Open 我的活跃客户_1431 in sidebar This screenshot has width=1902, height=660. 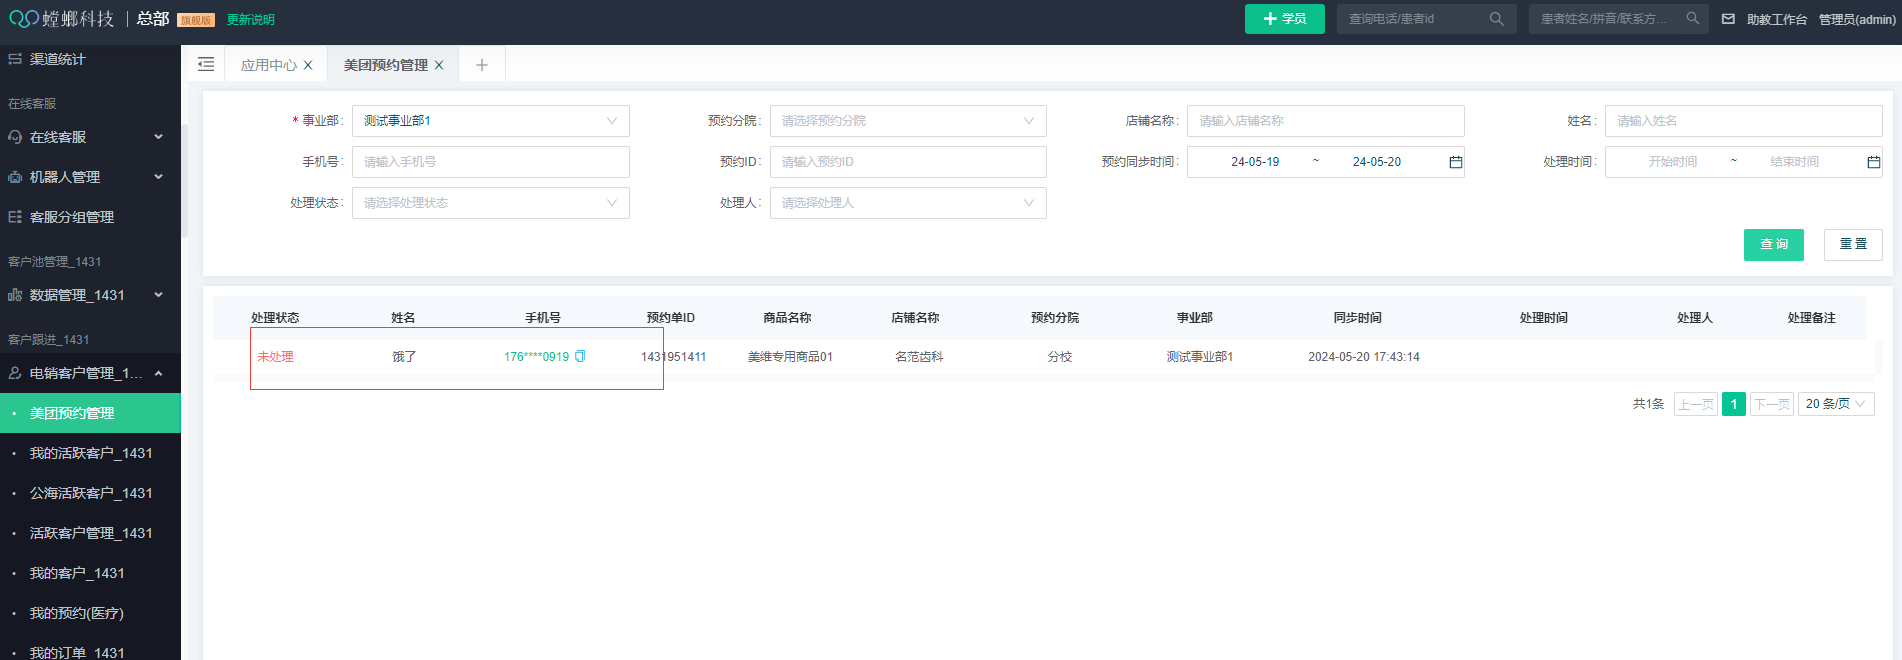90,453
